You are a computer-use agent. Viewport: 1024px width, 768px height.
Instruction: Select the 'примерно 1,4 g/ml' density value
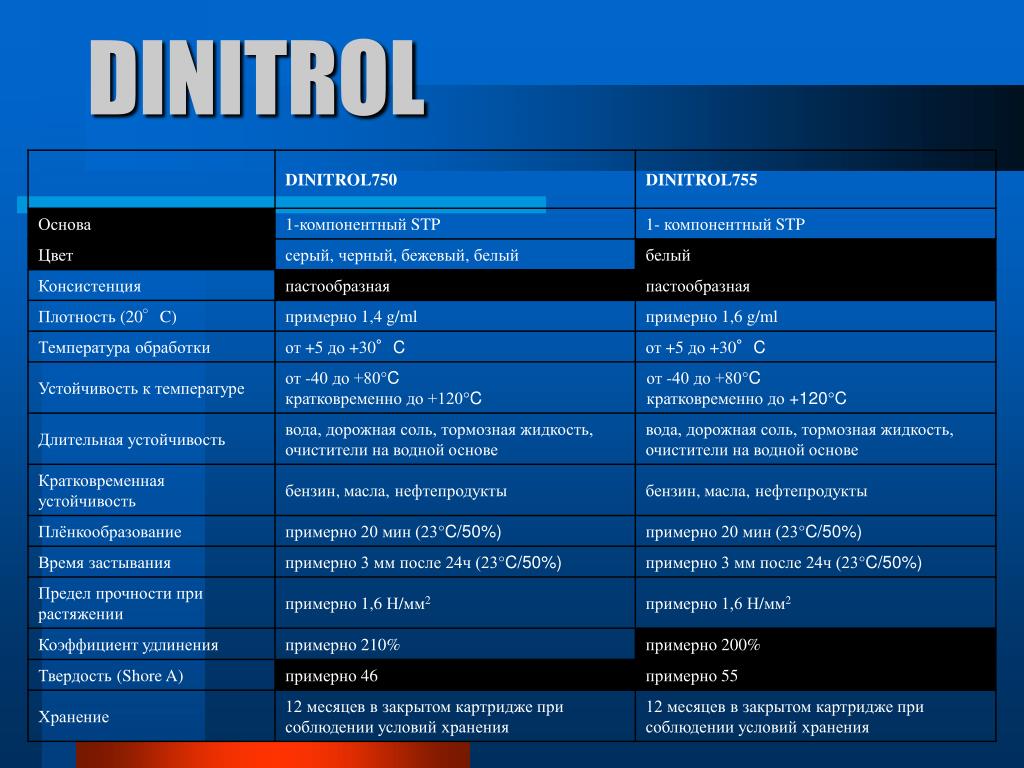(x=351, y=317)
